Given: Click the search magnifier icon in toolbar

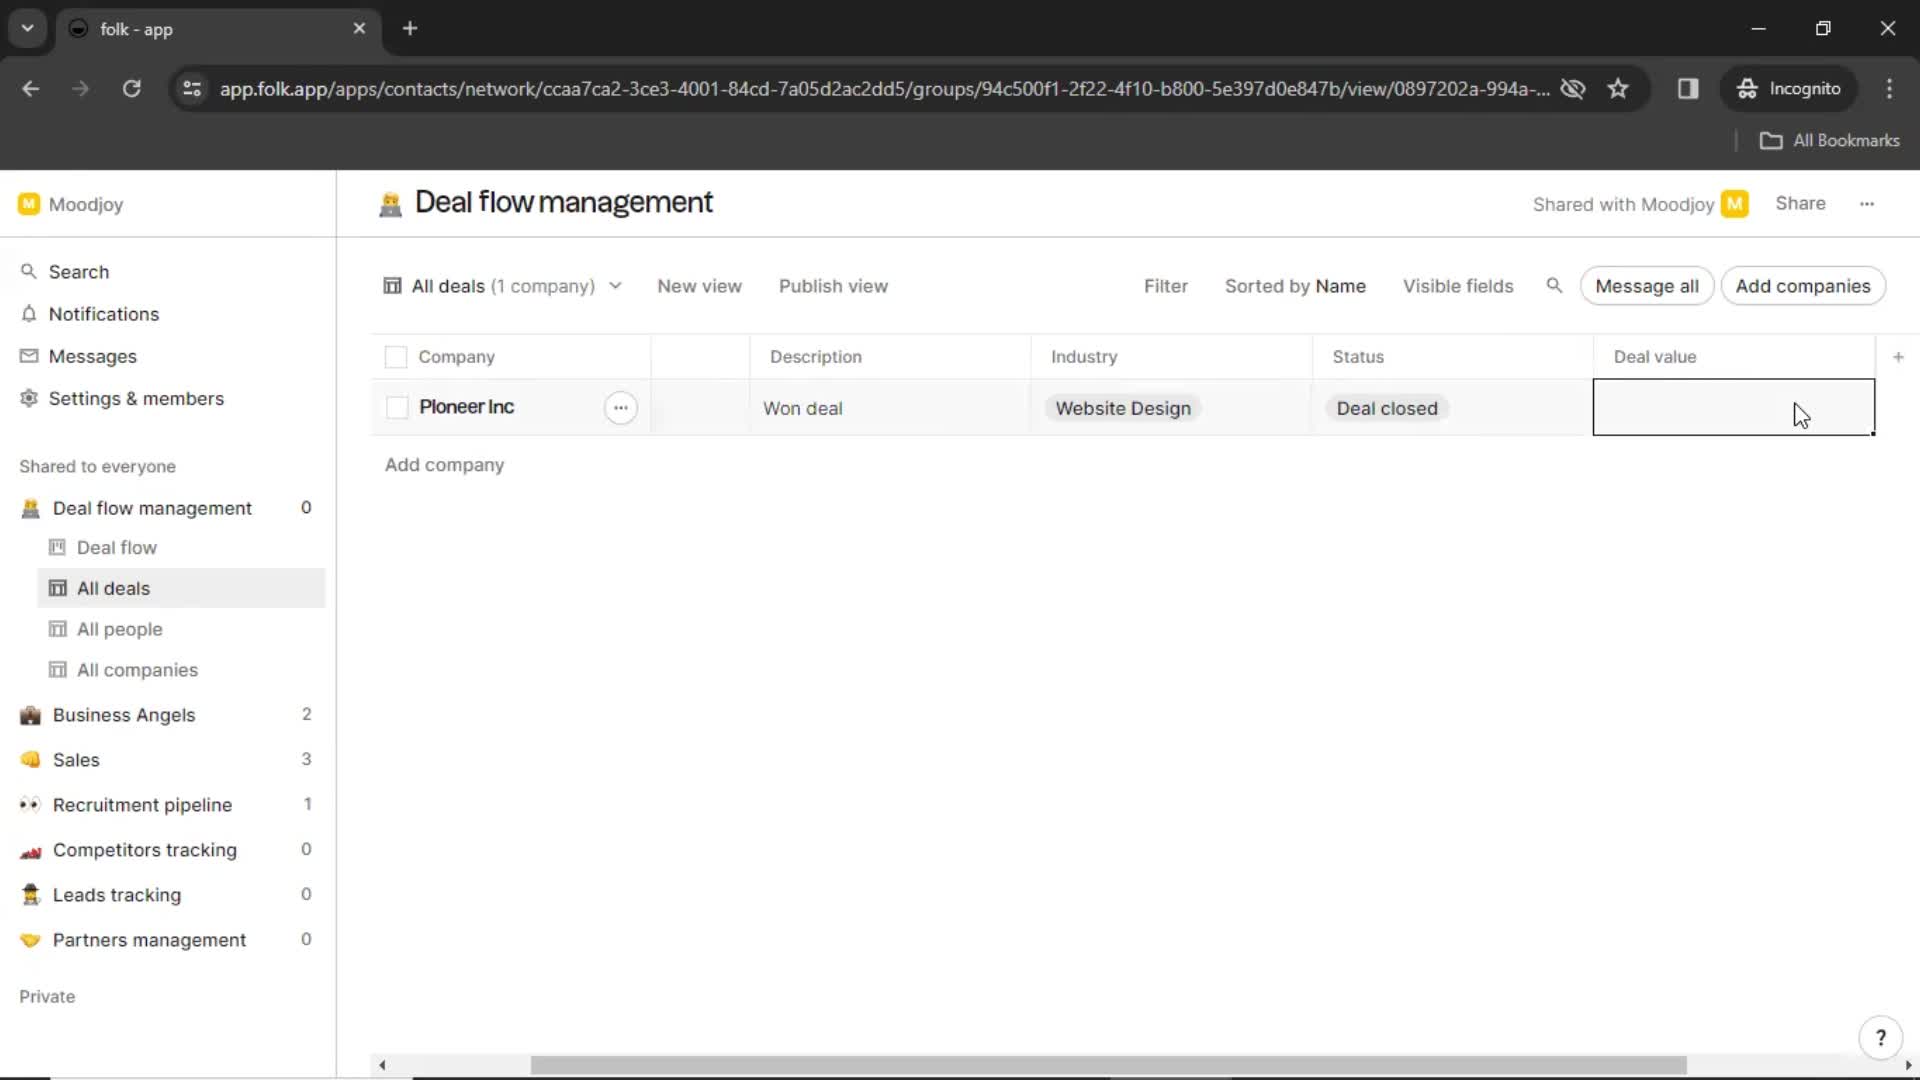Looking at the screenshot, I should pyautogui.click(x=1553, y=286).
